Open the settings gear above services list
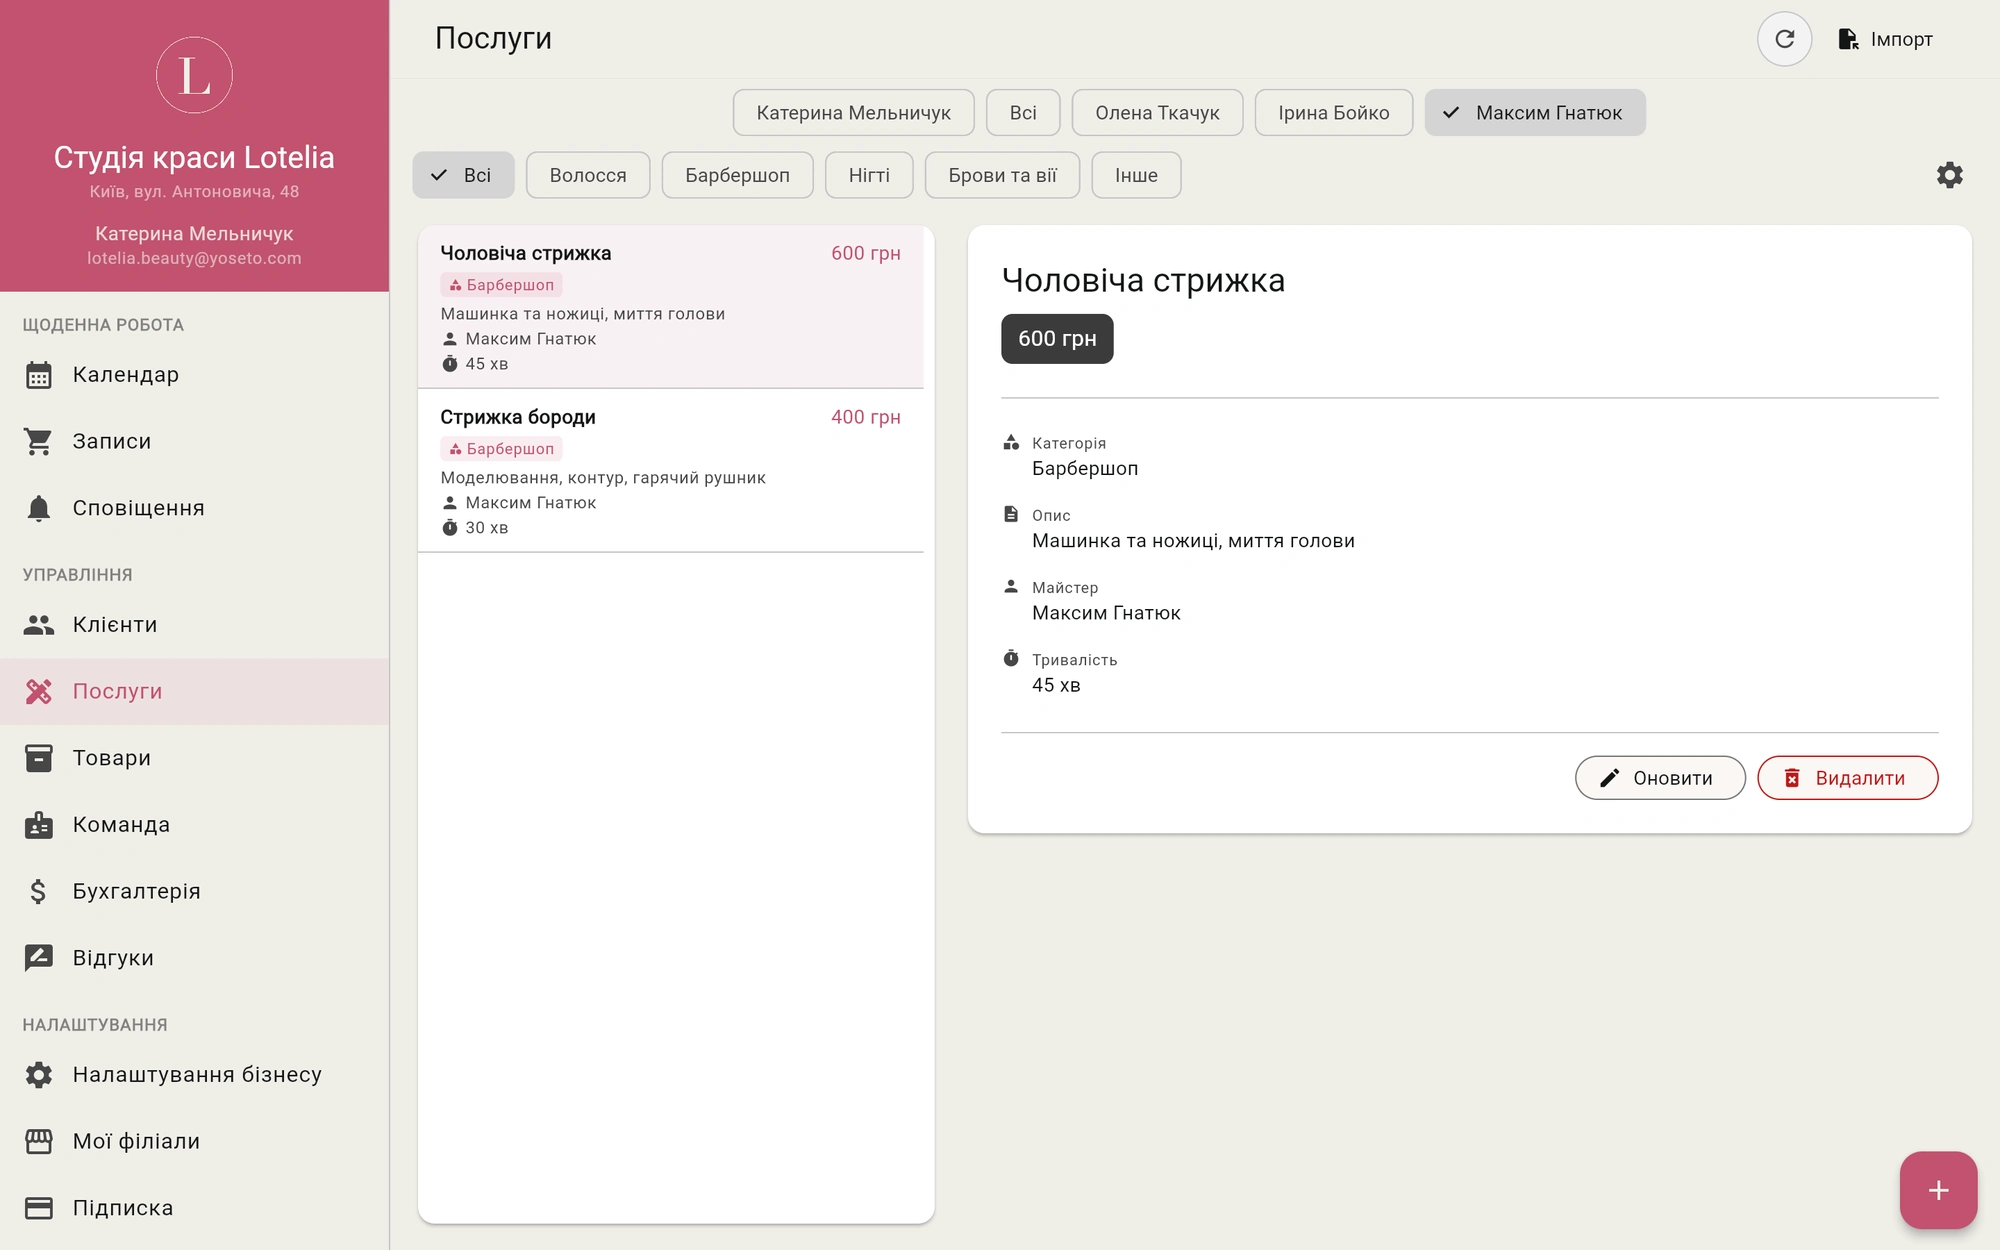2000x1250 pixels. (x=1949, y=175)
